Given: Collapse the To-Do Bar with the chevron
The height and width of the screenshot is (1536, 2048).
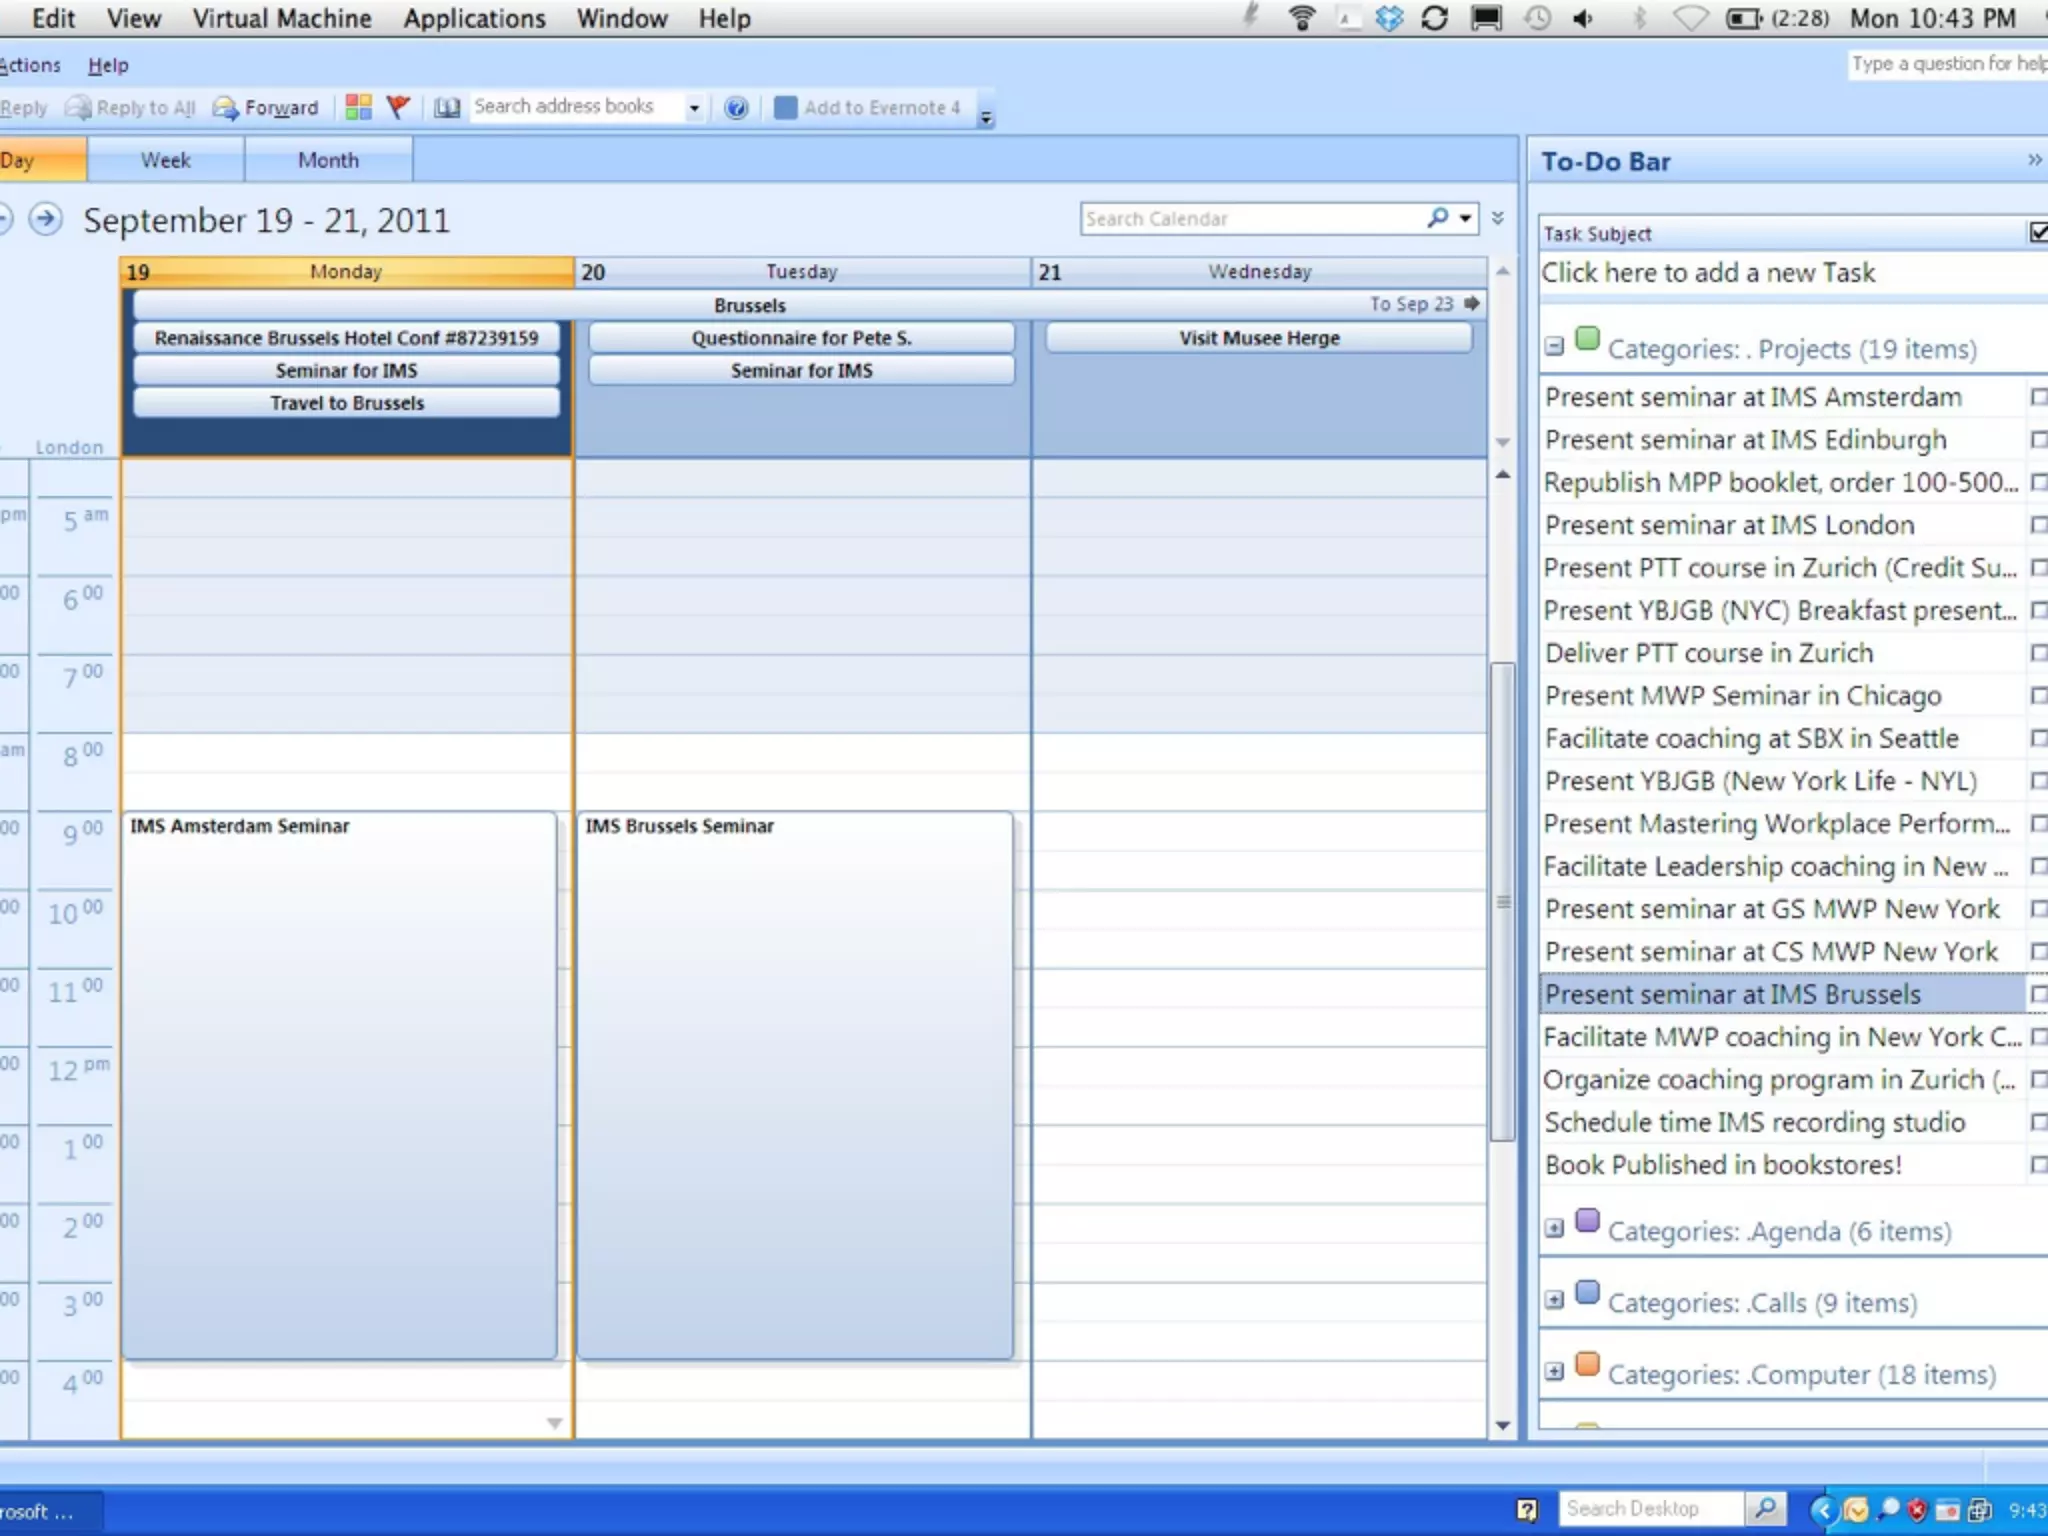Looking at the screenshot, I should pos(2034,160).
